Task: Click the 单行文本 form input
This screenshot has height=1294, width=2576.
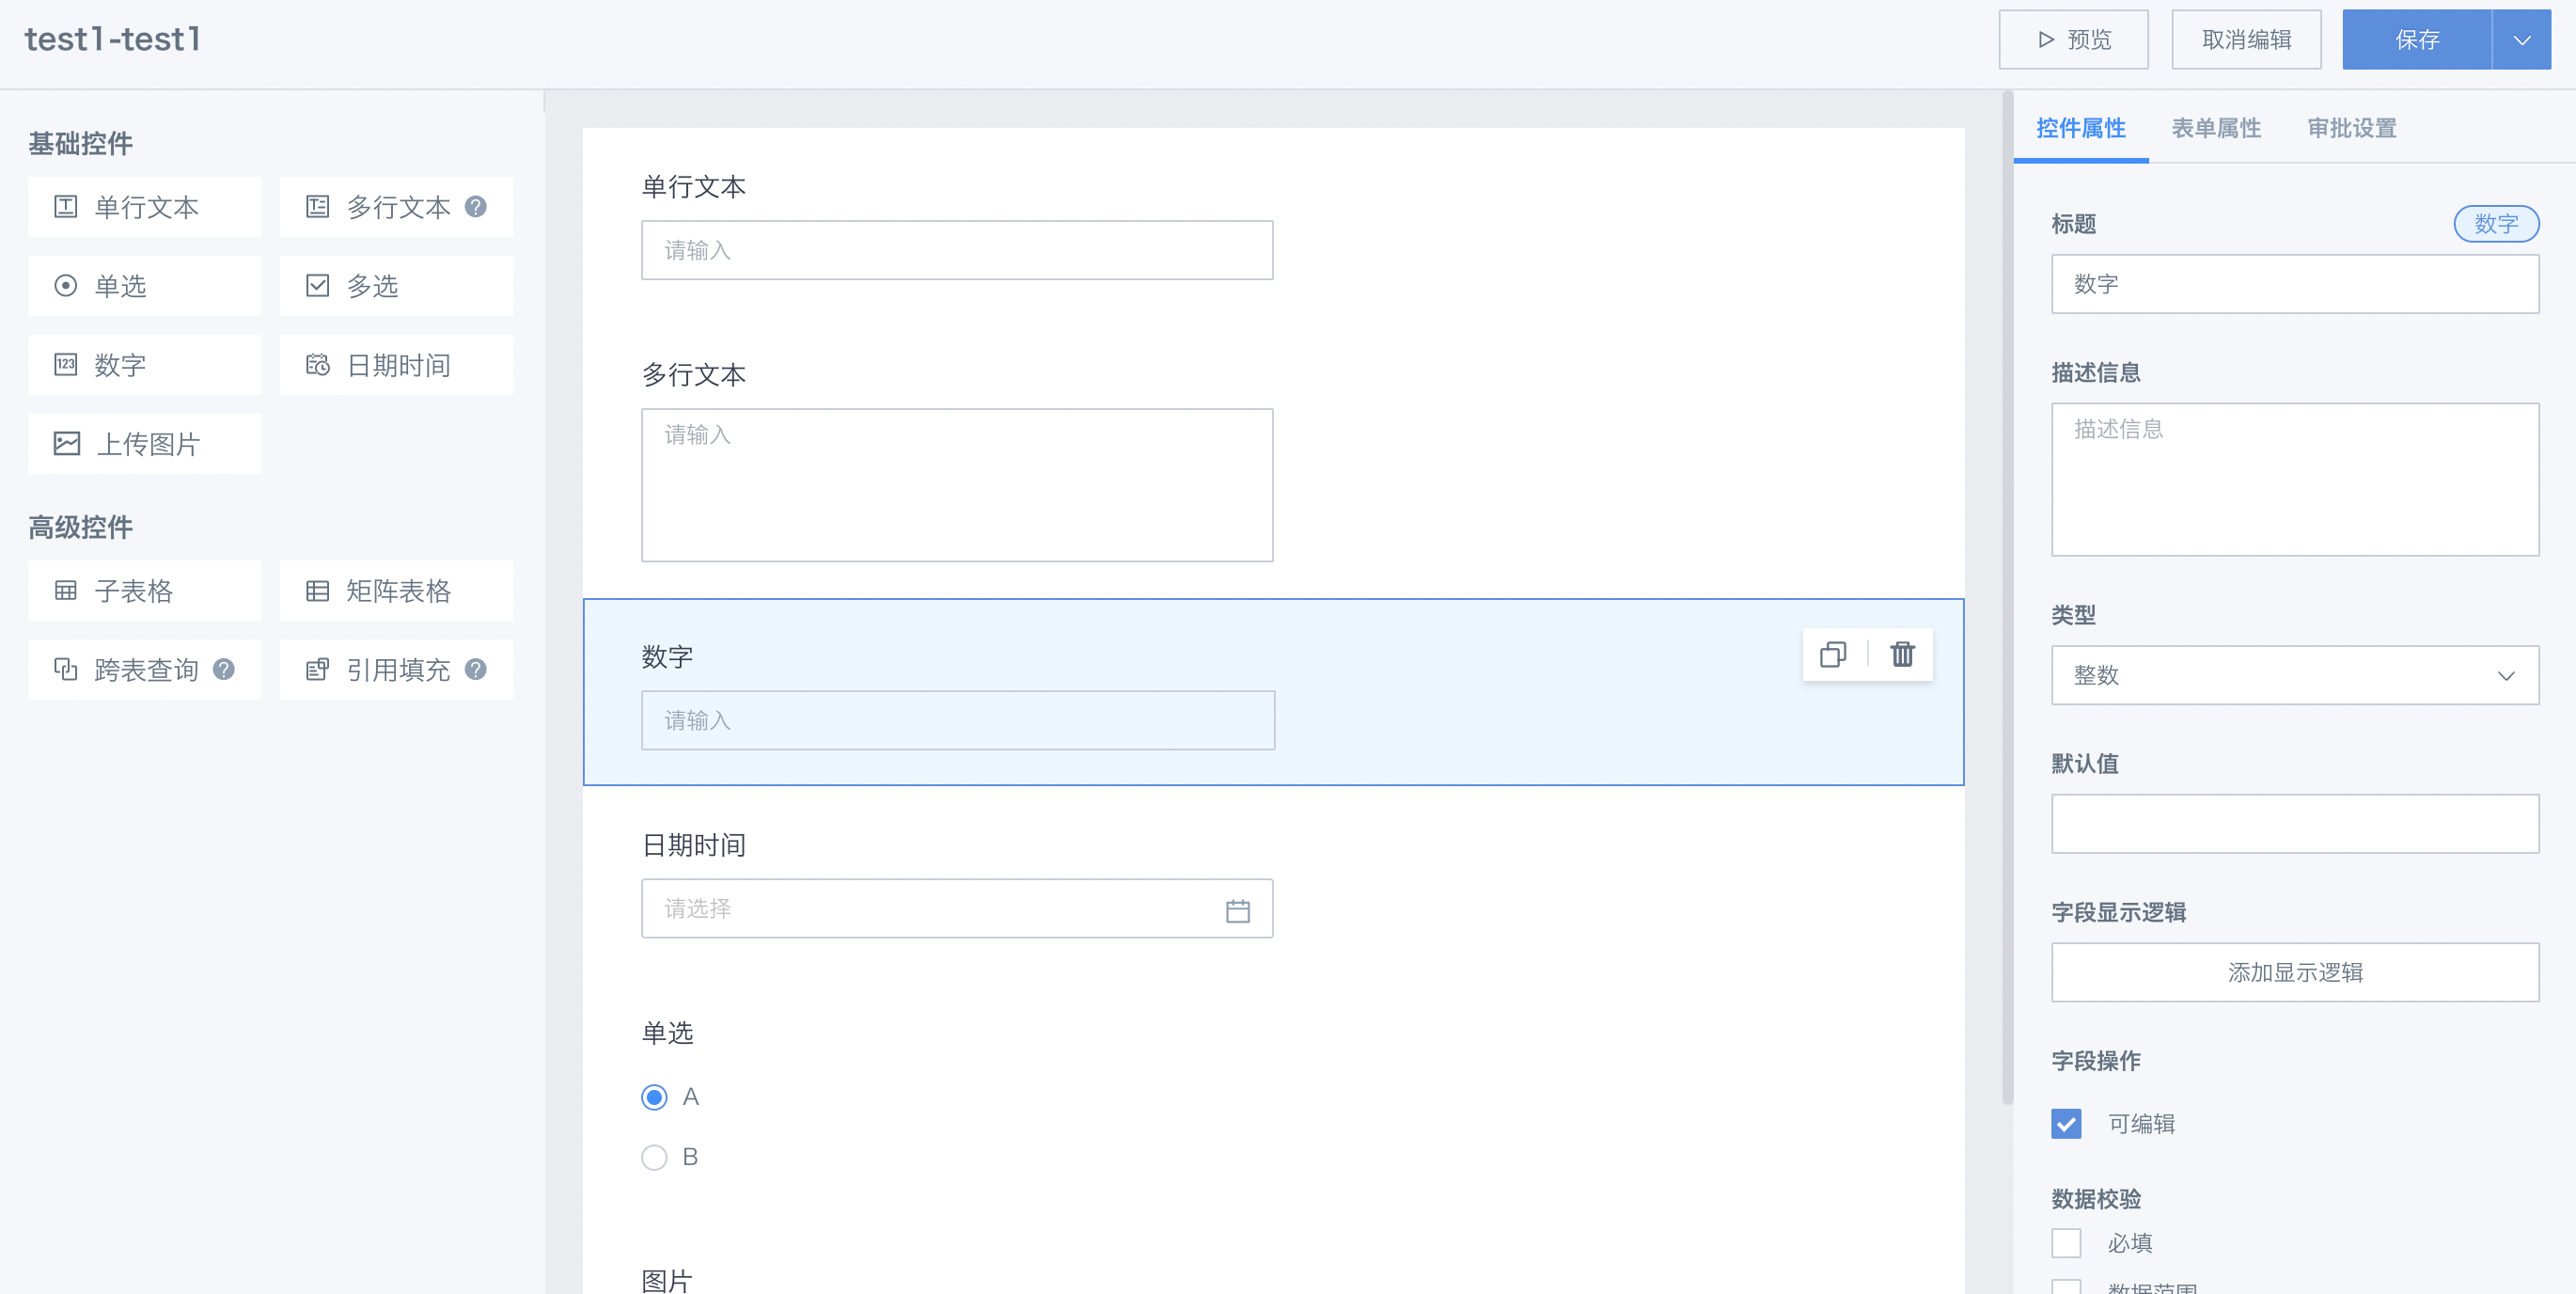Action: coord(957,250)
